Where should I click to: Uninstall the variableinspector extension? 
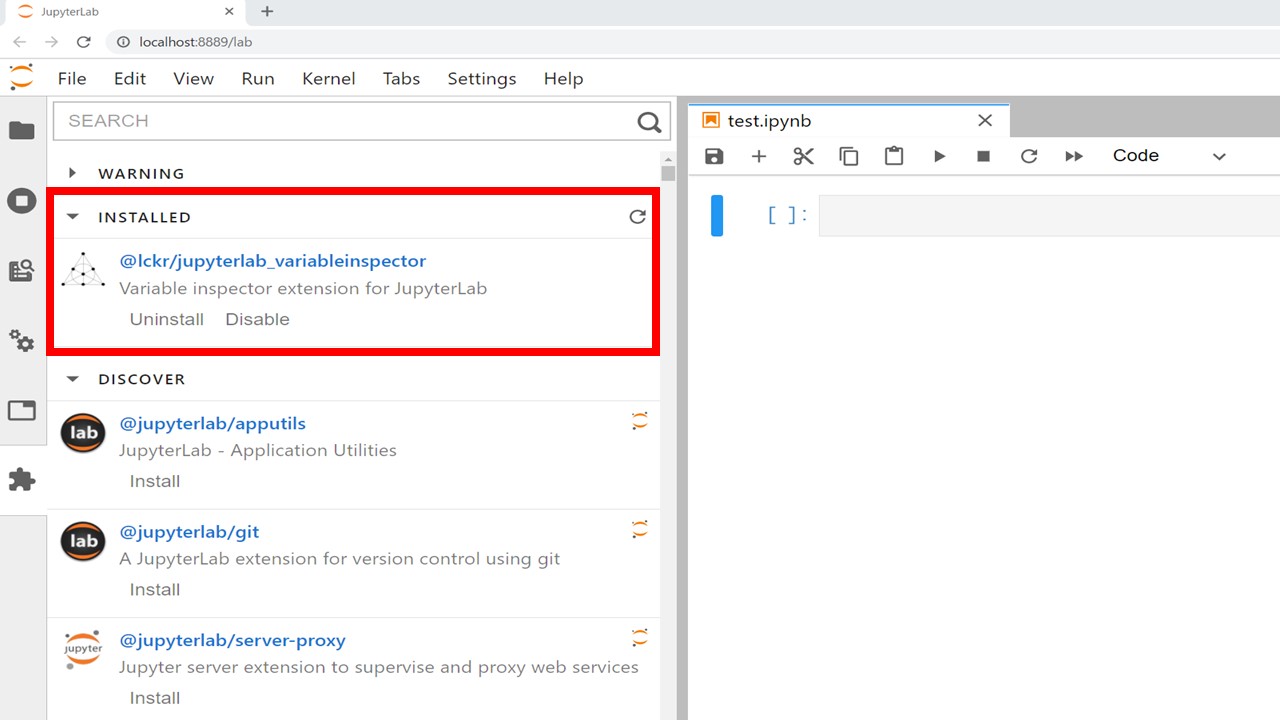point(167,319)
